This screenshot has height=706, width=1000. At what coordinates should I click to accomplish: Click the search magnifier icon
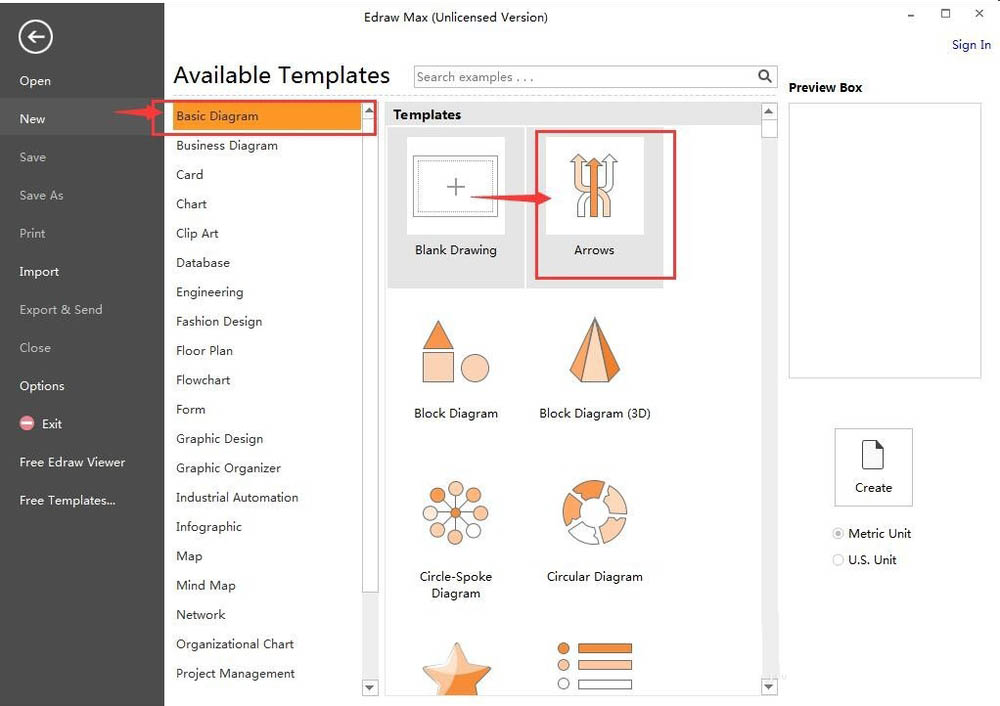point(765,77)
